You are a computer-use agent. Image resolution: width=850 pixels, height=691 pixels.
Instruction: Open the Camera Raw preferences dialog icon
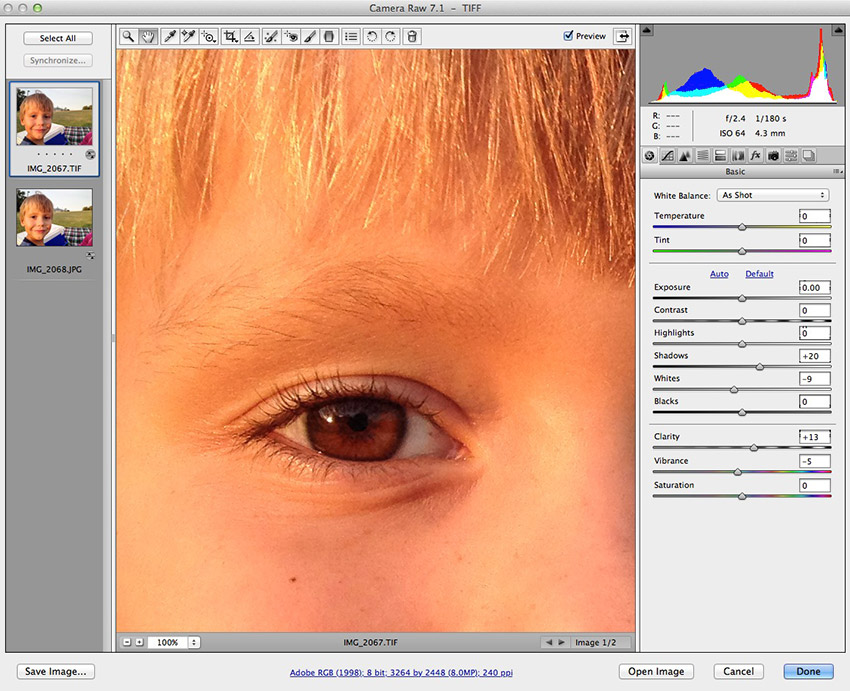click(351, 37)
